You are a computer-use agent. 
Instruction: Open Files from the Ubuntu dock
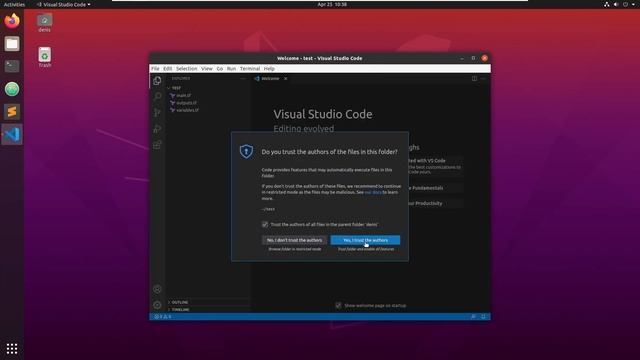click(x=12, y=44)
